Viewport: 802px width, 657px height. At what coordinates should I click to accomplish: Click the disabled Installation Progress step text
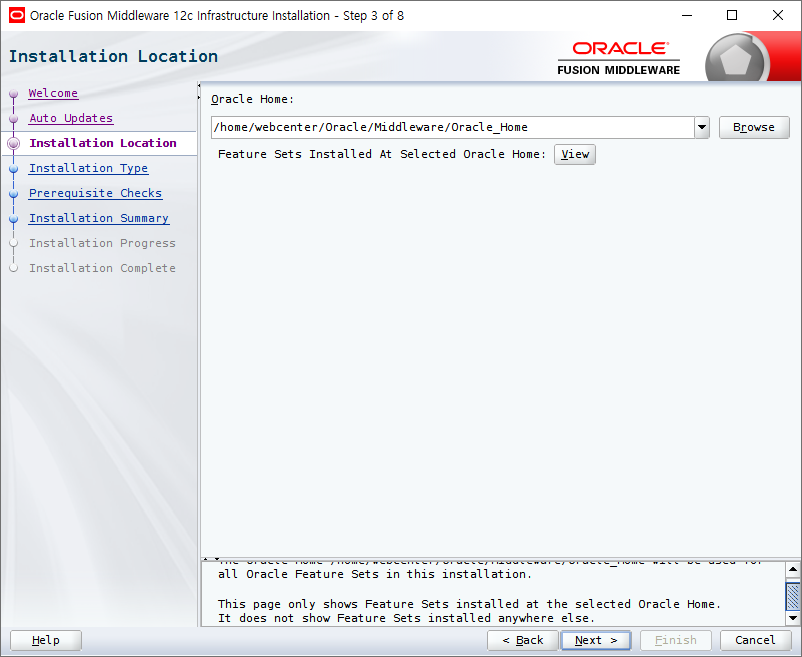tap(102, 243)
